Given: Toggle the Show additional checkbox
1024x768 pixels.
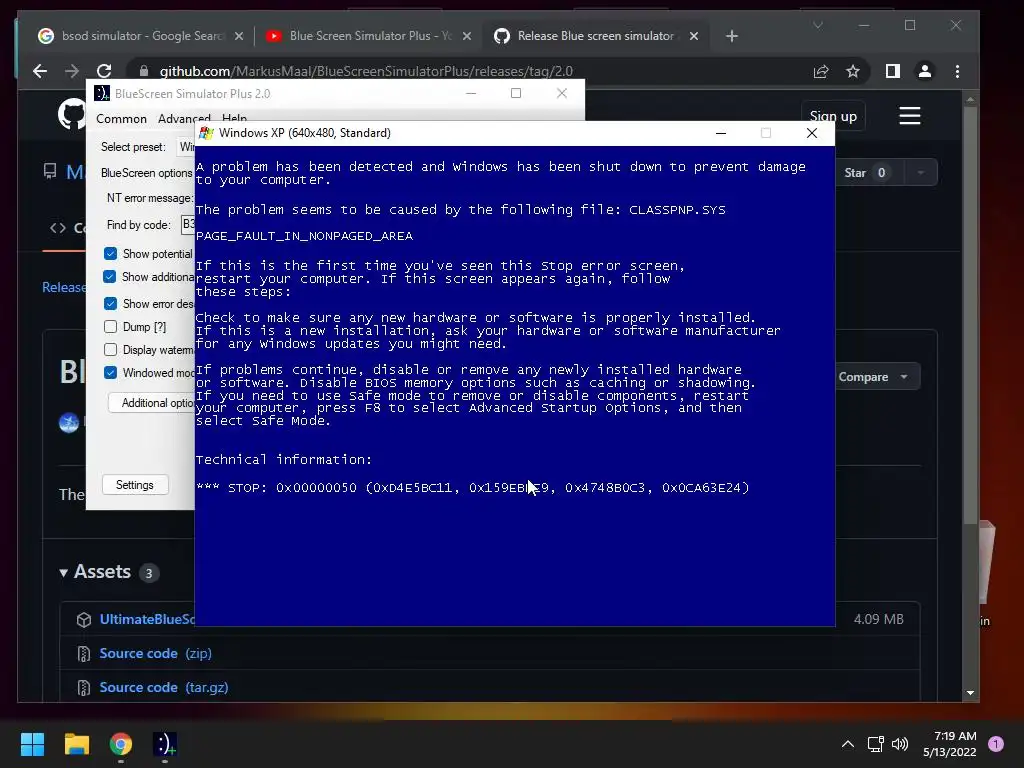Looking at the screenshot, I should point(110,277).
